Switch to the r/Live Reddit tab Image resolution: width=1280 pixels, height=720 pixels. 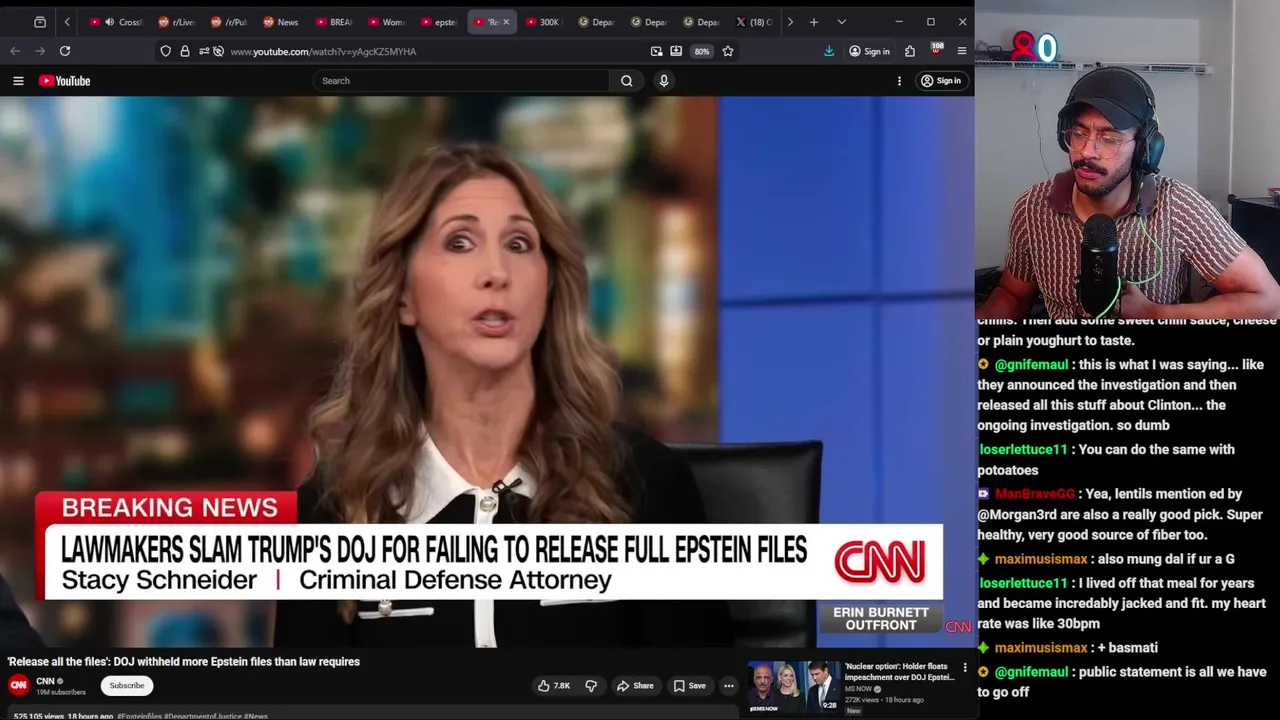pos(176,22)
